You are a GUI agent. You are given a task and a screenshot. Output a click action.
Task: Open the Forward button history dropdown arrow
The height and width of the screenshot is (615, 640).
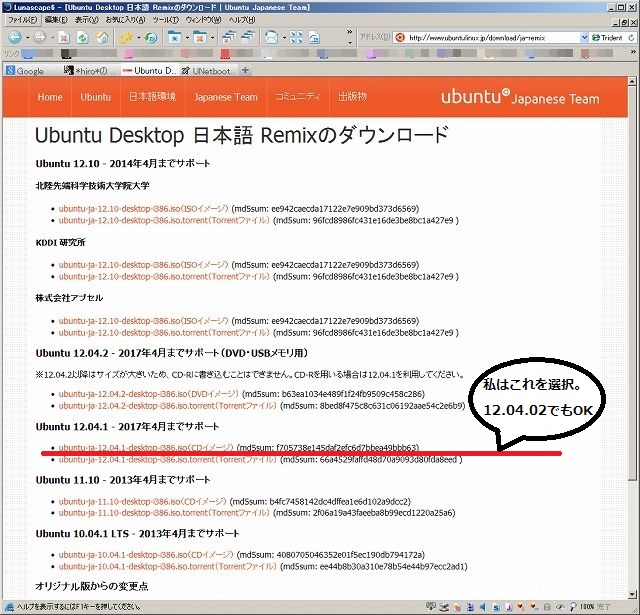point(53,38)
